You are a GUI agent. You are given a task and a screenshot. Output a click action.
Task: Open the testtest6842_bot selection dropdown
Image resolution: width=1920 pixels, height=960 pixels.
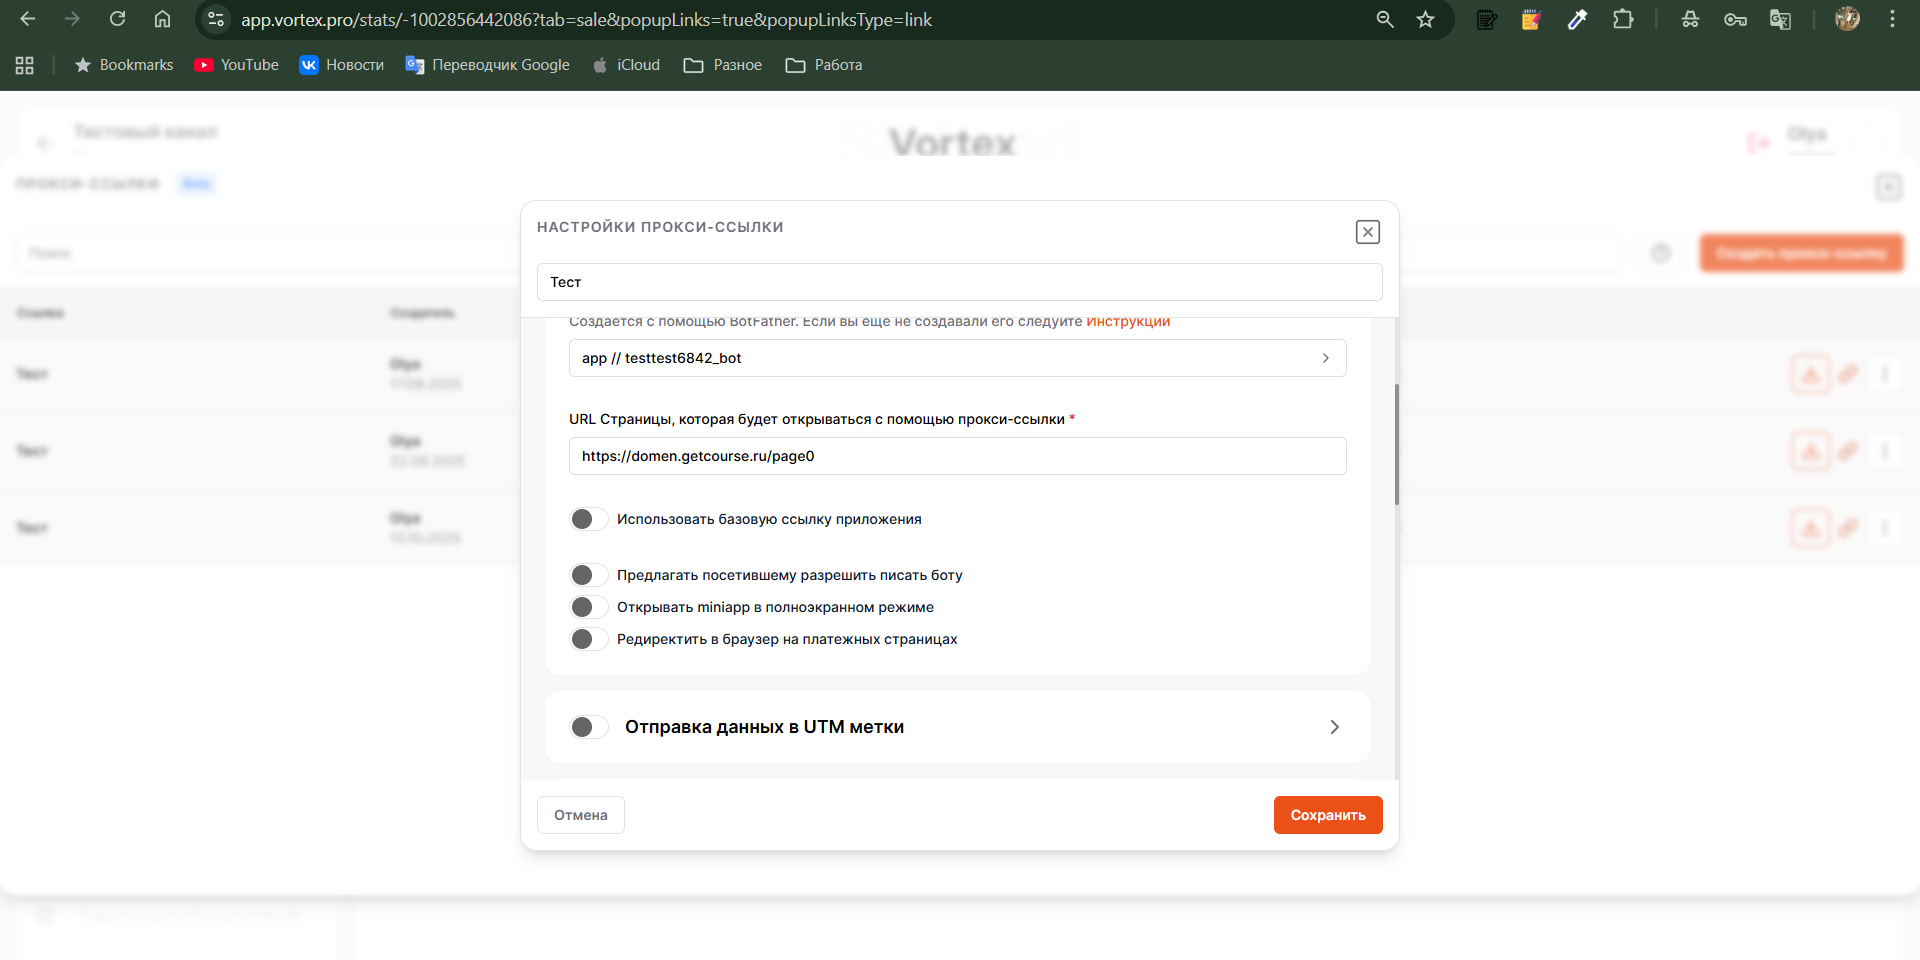(x=957, y=358)
